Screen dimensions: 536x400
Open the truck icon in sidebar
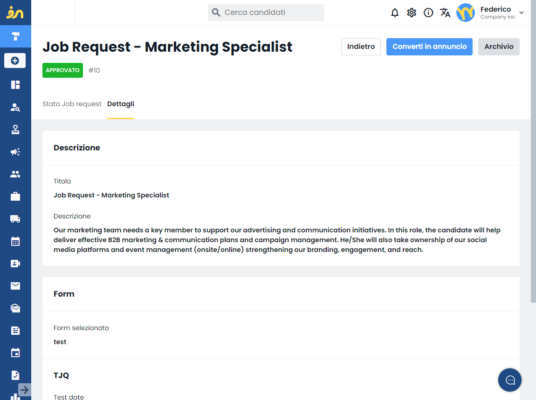coord(15,219)
